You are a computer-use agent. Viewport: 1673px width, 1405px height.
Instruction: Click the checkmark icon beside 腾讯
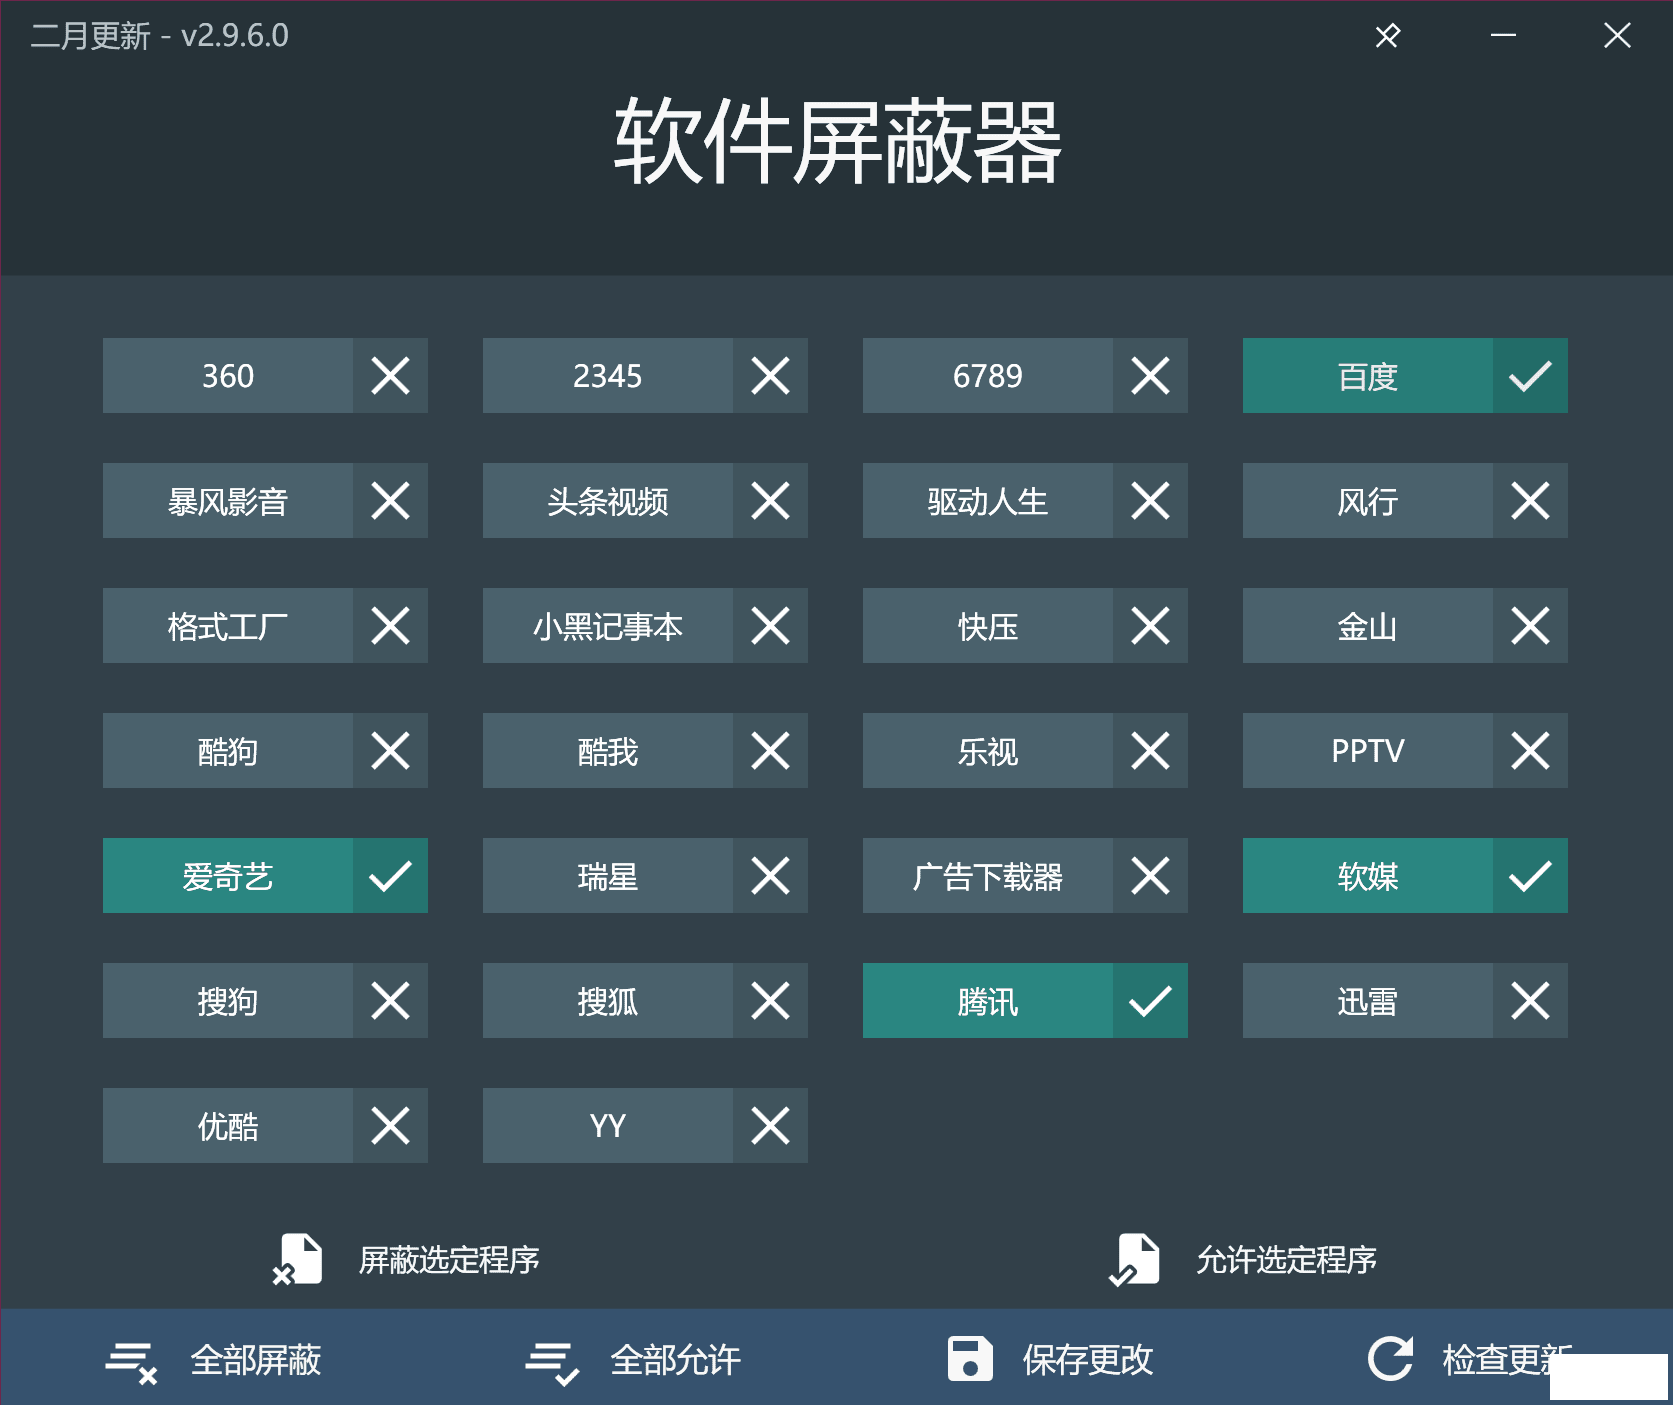pyautogui.click(x=1150, y=1001)
